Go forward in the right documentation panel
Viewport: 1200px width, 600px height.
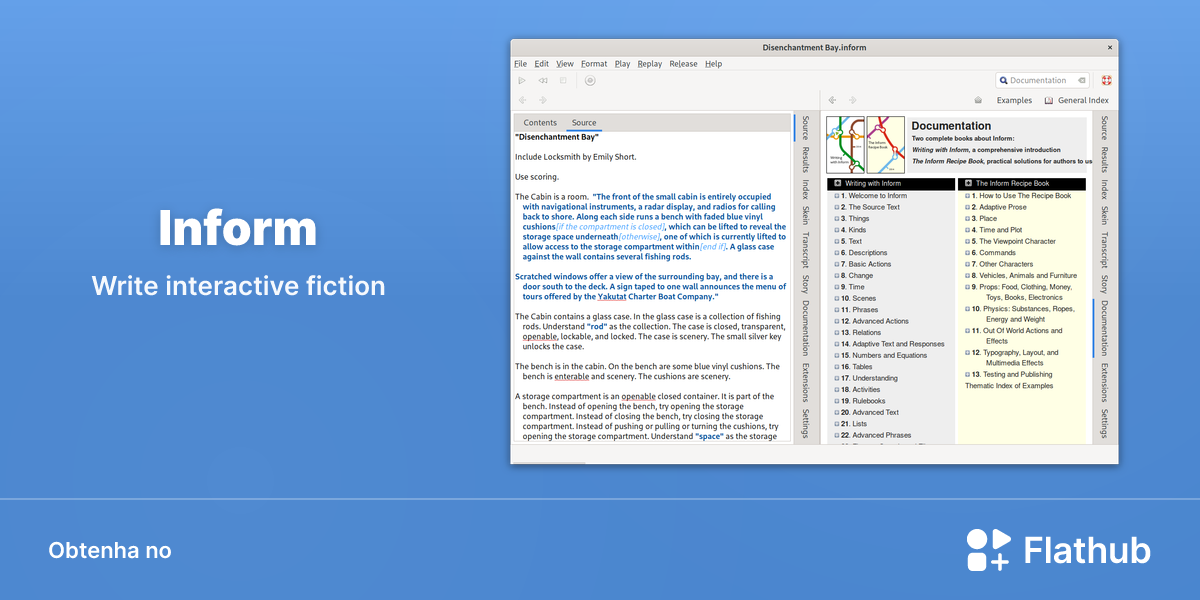[x=853, y=100]
